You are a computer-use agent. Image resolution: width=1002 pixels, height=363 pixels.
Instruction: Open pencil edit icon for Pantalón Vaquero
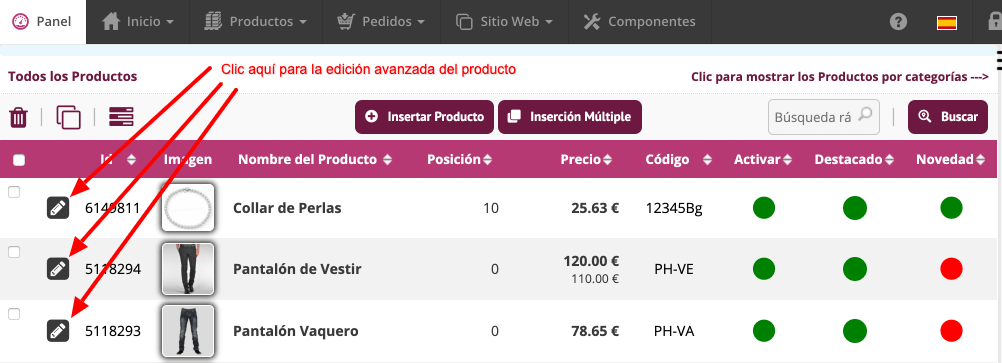[58, 330]
